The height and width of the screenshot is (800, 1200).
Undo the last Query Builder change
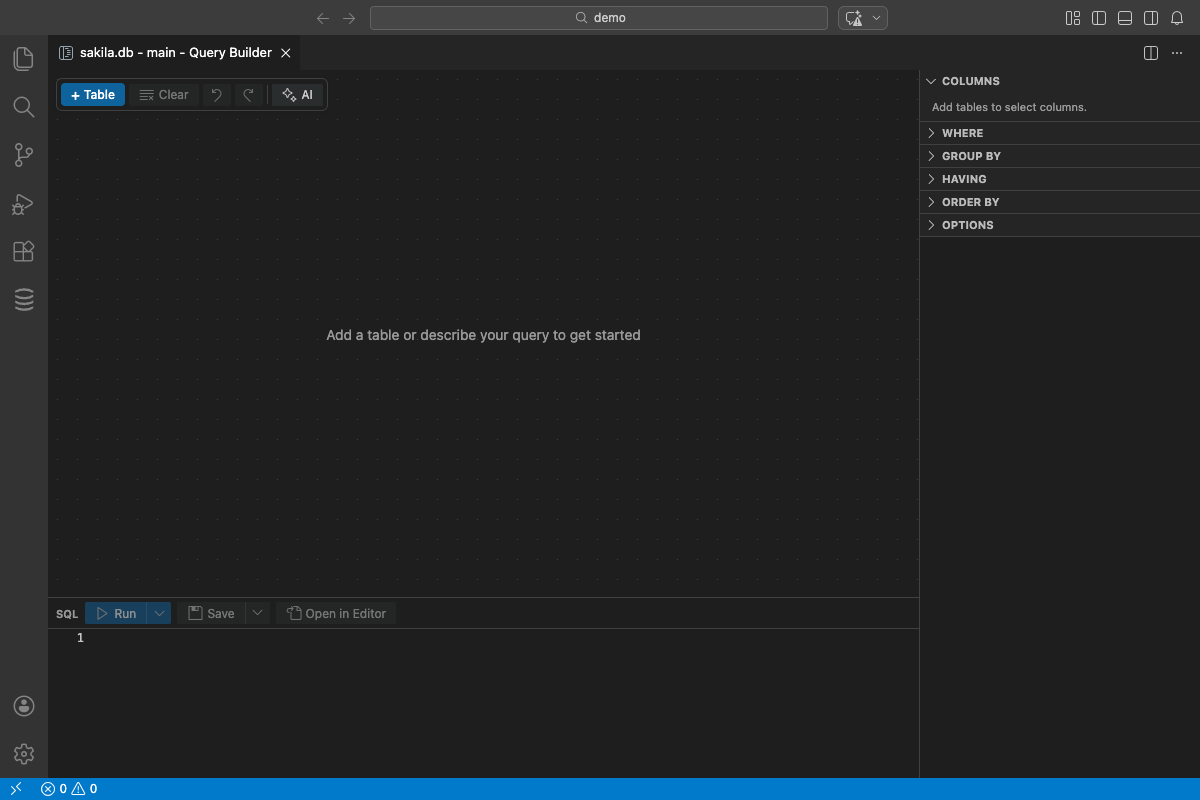pos(216,94)
